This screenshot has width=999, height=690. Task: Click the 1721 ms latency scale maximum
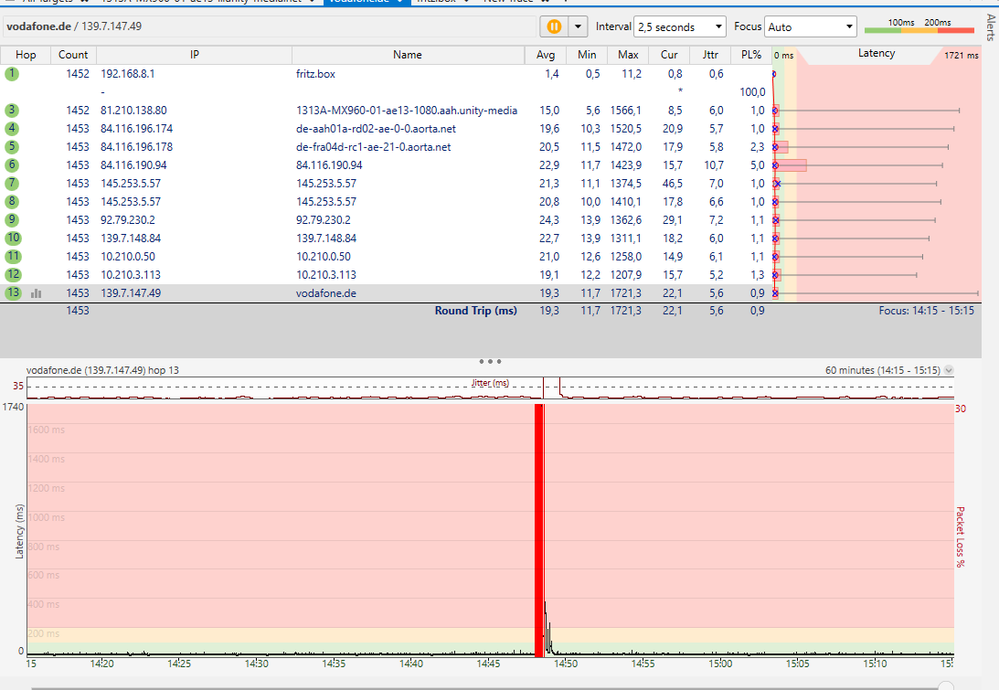coord(961,55)
